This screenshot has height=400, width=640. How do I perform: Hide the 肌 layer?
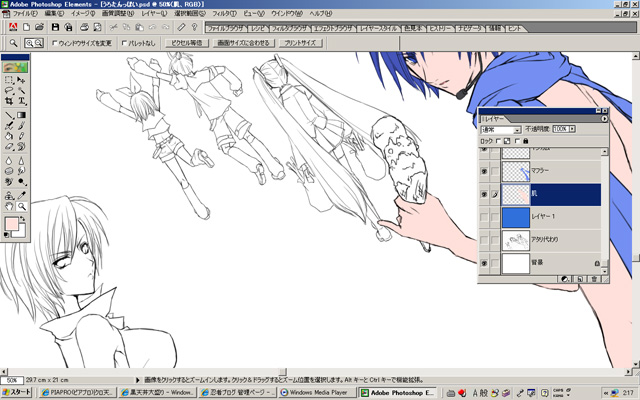click(x=484, y=194)
